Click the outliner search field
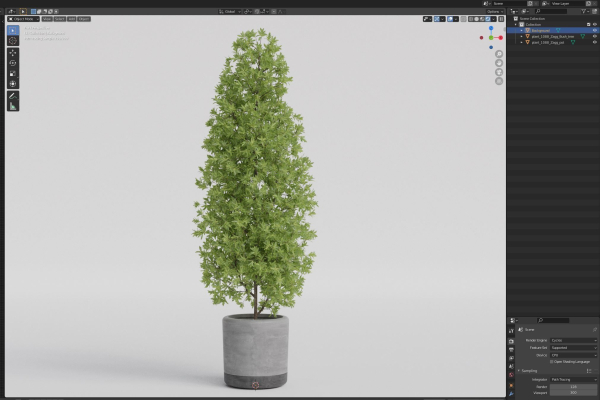600x400 pixels. pos(551,11)
